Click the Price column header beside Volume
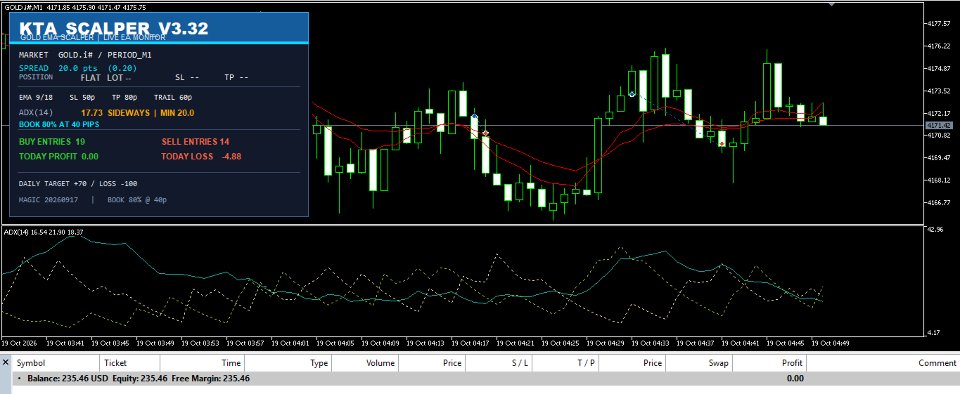Image resolution: width=960 pixels, height=394 pixels. (432, 363)
